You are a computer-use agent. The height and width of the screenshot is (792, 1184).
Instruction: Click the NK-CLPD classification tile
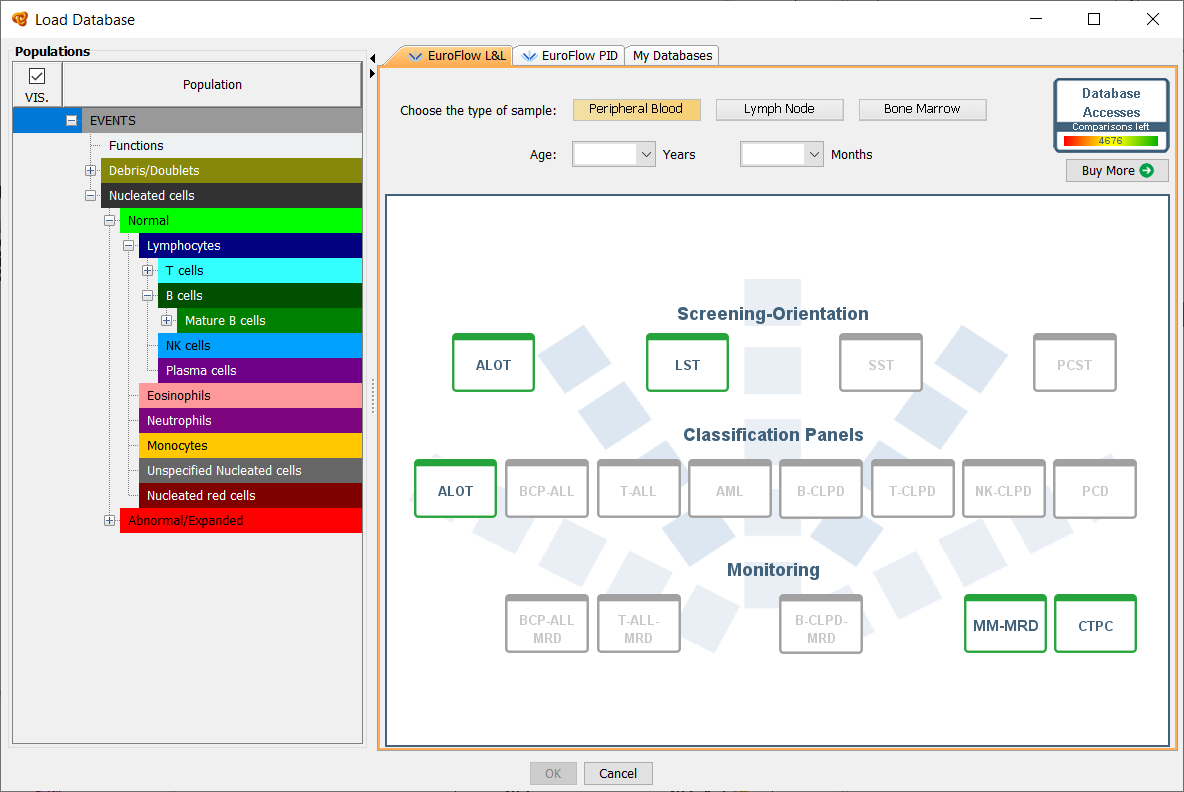tap(1004, 488)
